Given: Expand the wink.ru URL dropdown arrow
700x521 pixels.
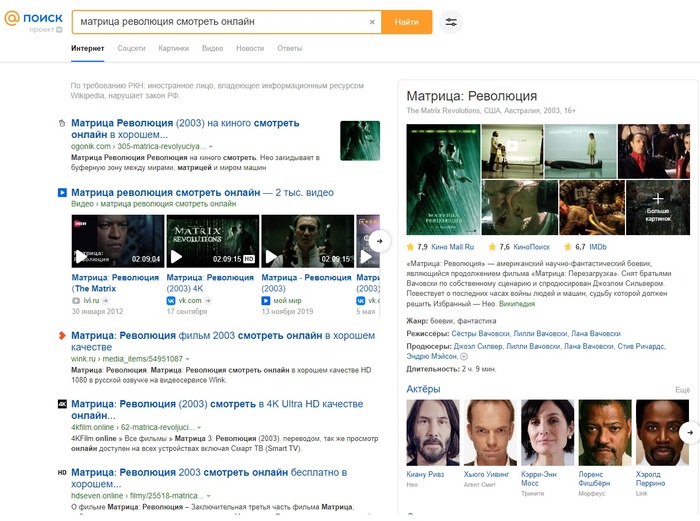Looking at the screenshot, I should [x=188, y=359].
